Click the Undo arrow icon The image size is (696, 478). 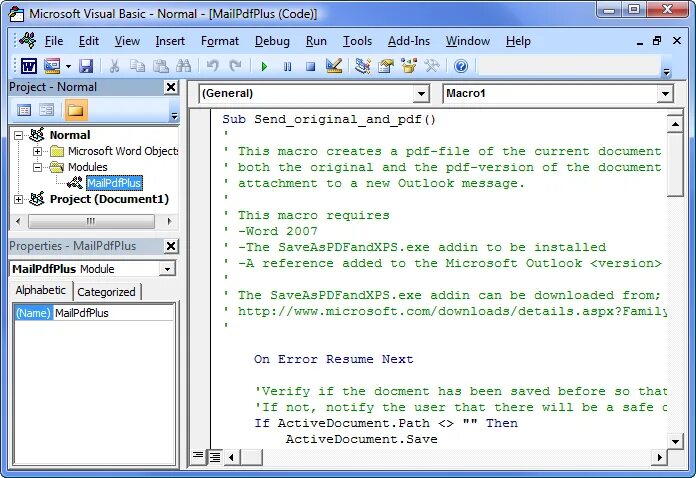coord(212,67)
